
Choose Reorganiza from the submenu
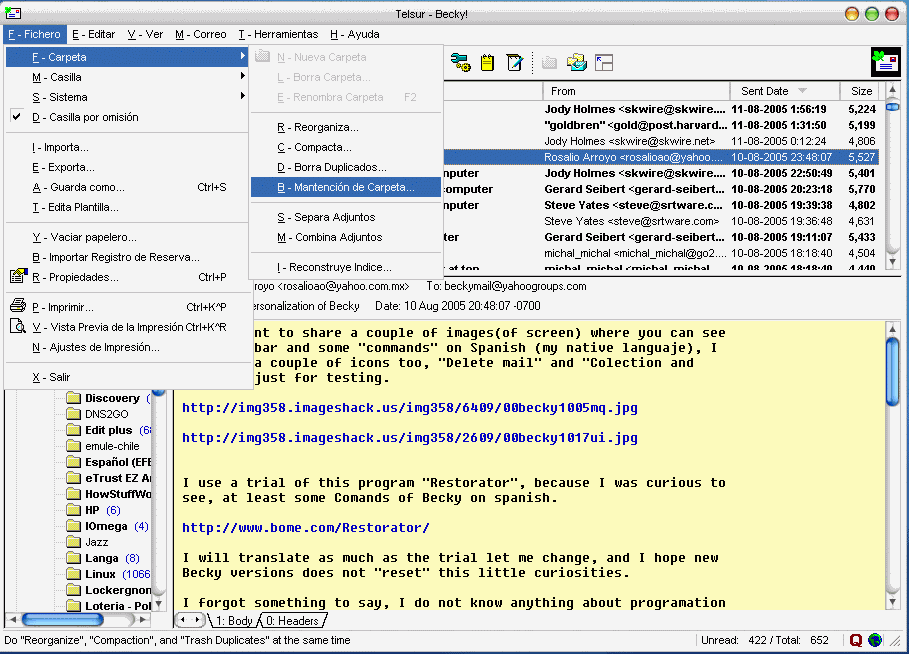[x=346, y=127]
